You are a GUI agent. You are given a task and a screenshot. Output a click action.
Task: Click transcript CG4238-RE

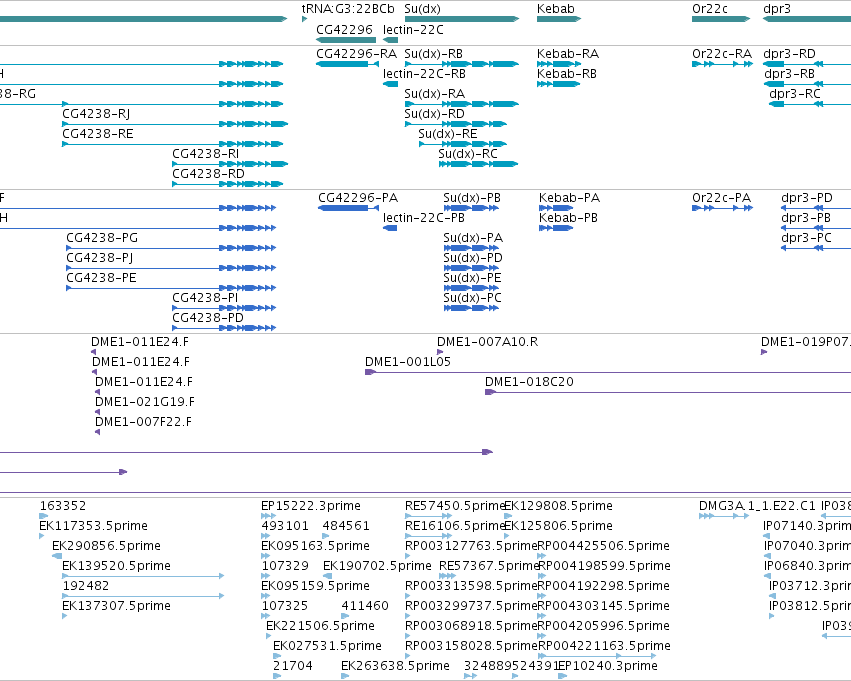click(x=173, y=144)
